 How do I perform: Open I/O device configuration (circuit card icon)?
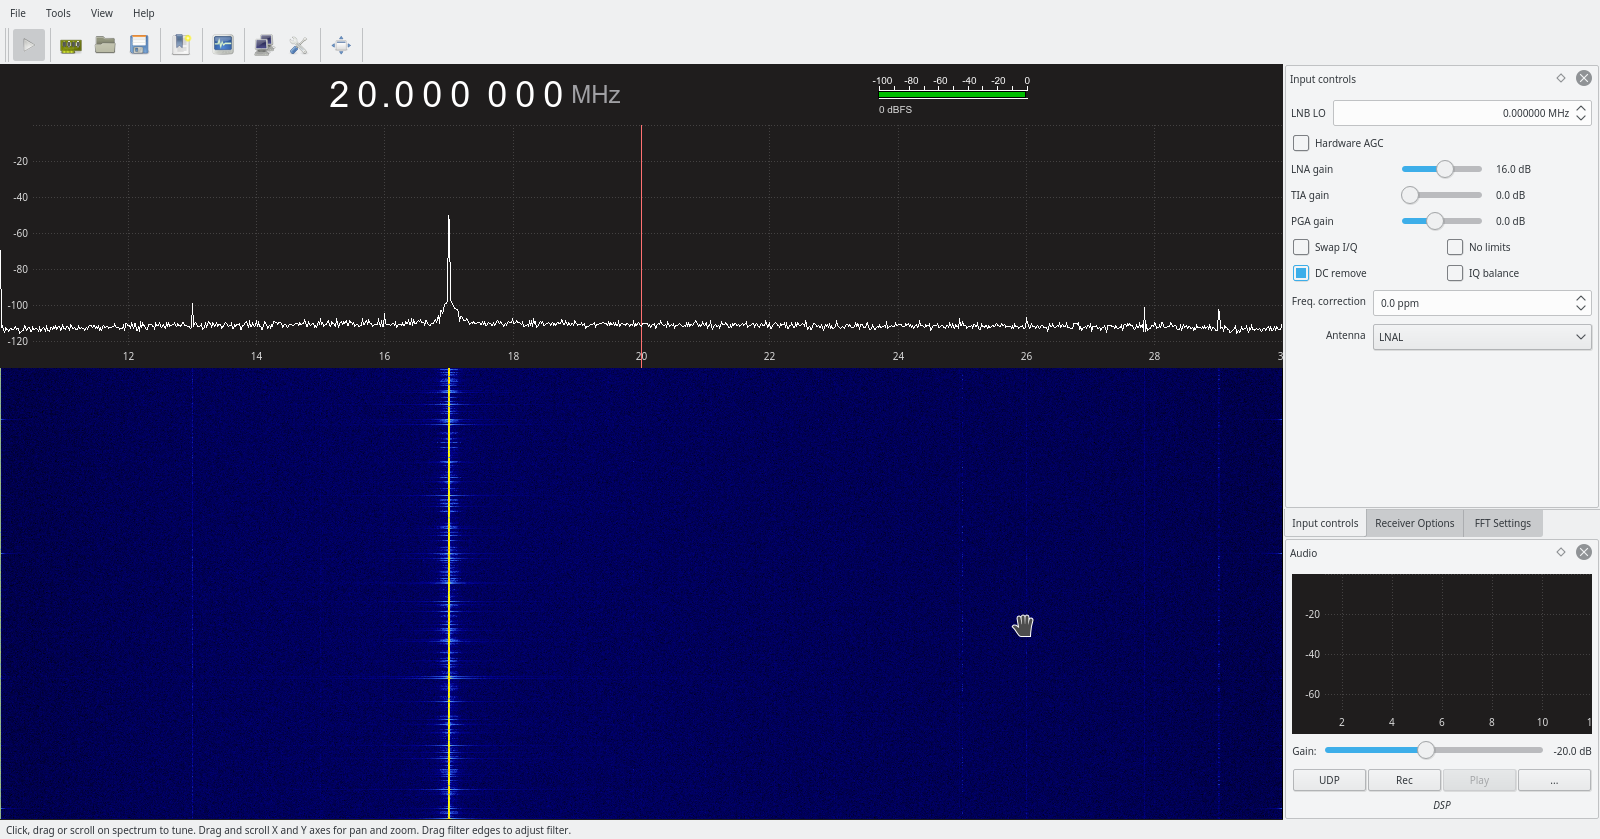pyautogui.click(x=71, y=45)
